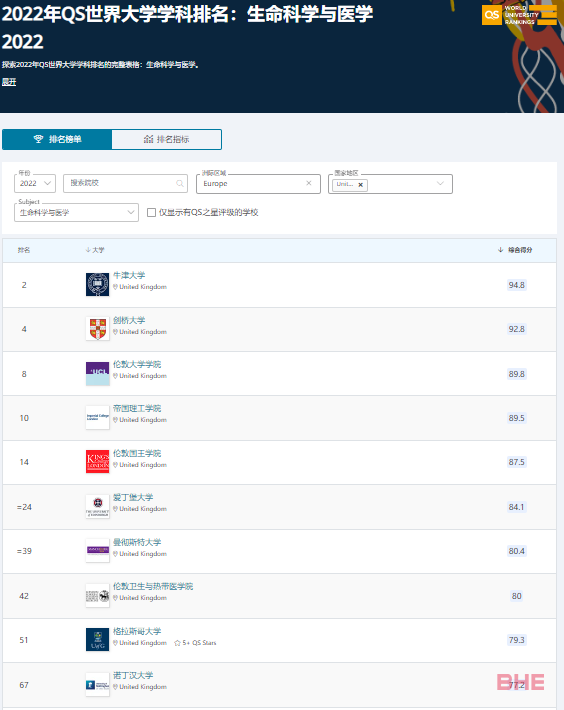Open the Subject 生命科学与医学 dropdown
The width and height of the screenshot is (564, 710).
pyautogui.click(x=76, y=212)
